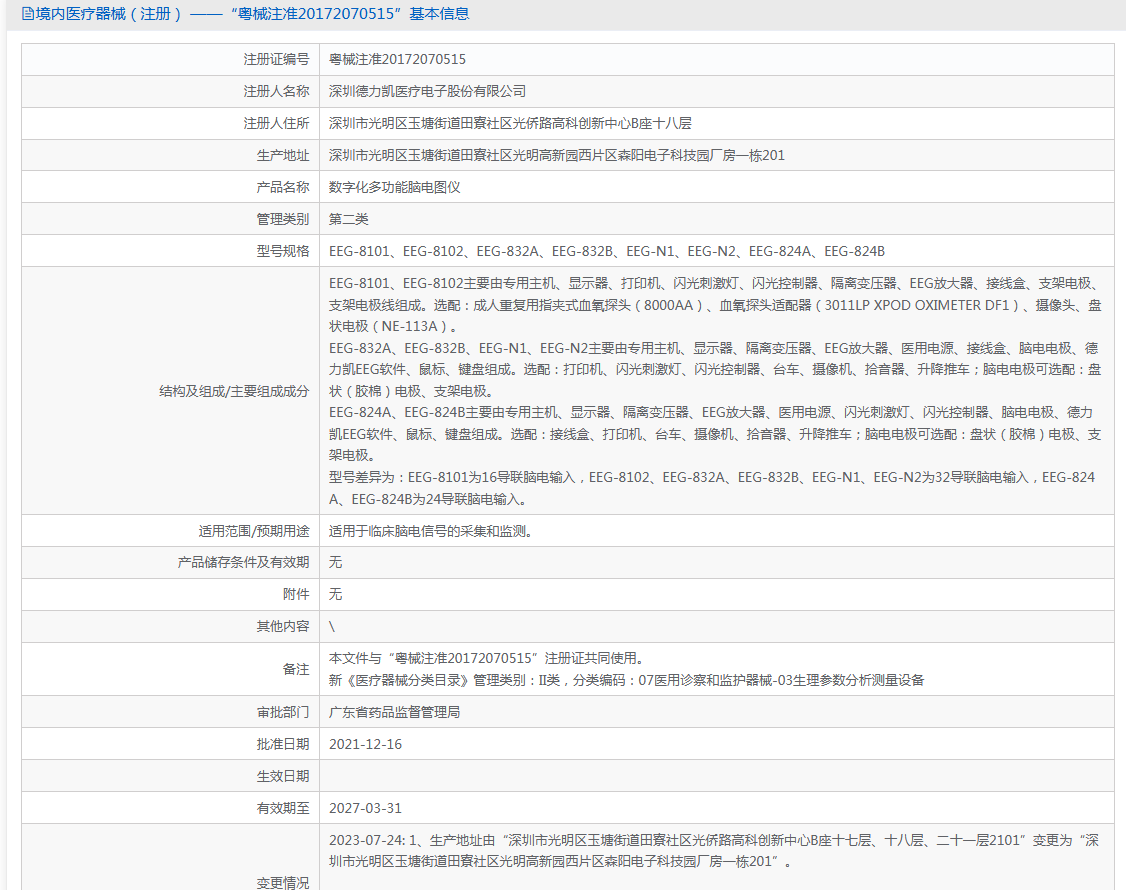Click the label '生产地址'
Viewport: 1126px width, 890px height.
pyautogui.click(x=283, y=155)
